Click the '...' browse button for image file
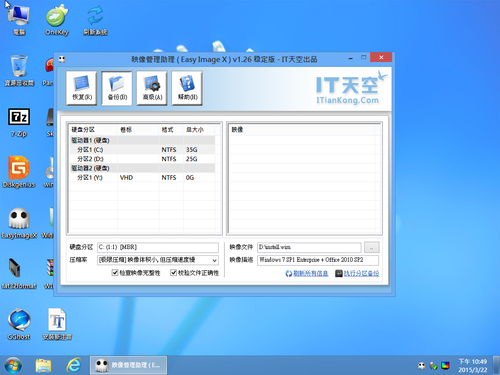This screenshot has height=375, width=500. (x=371, y=247)
